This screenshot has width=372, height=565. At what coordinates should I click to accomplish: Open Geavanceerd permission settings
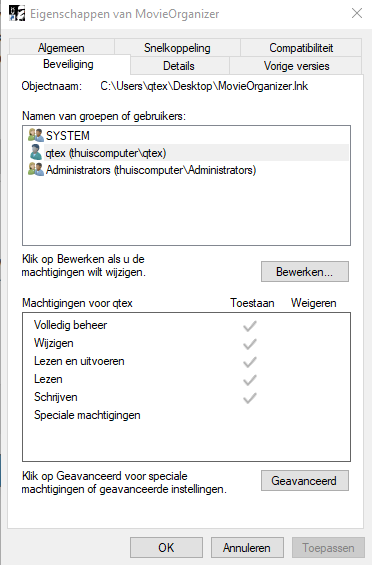pyautogui.click(x=305, y=480)
